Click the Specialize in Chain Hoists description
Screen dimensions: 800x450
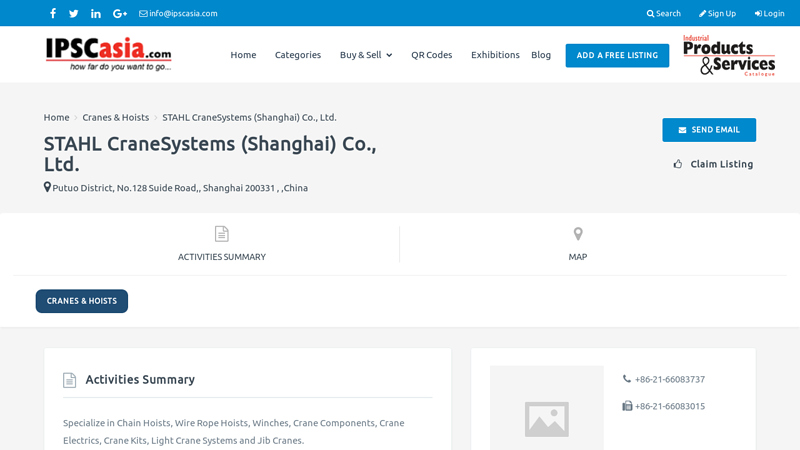pos(234,432)
